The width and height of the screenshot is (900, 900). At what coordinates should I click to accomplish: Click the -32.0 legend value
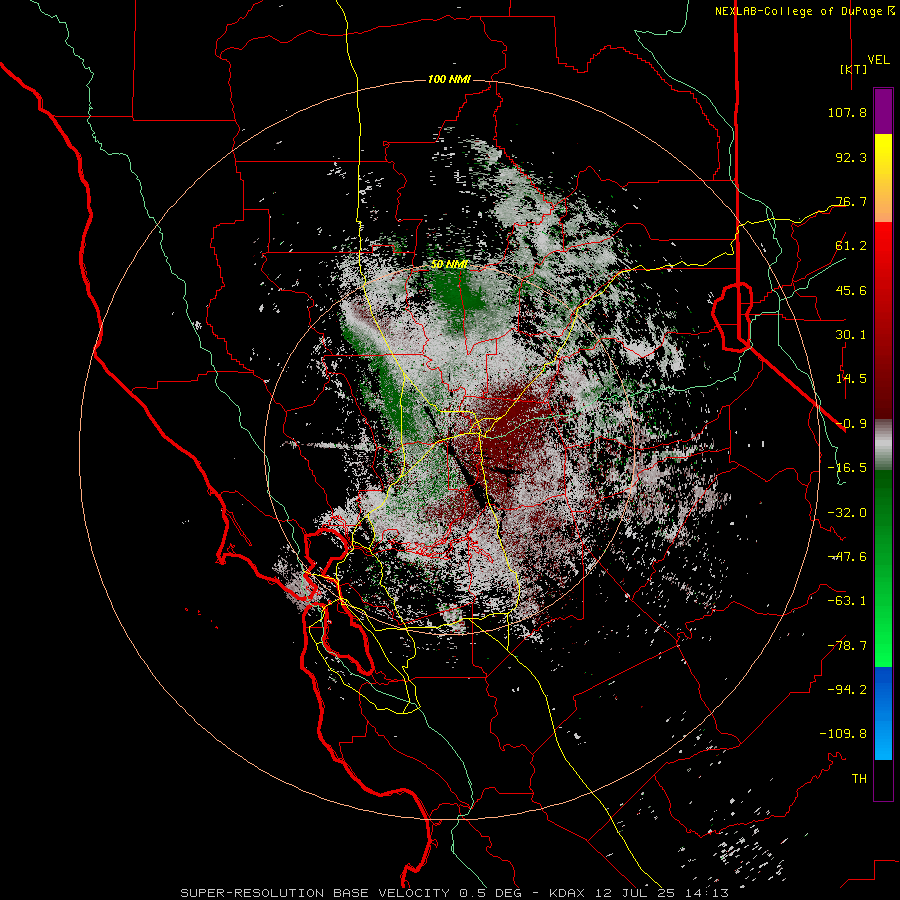(847, 512)
